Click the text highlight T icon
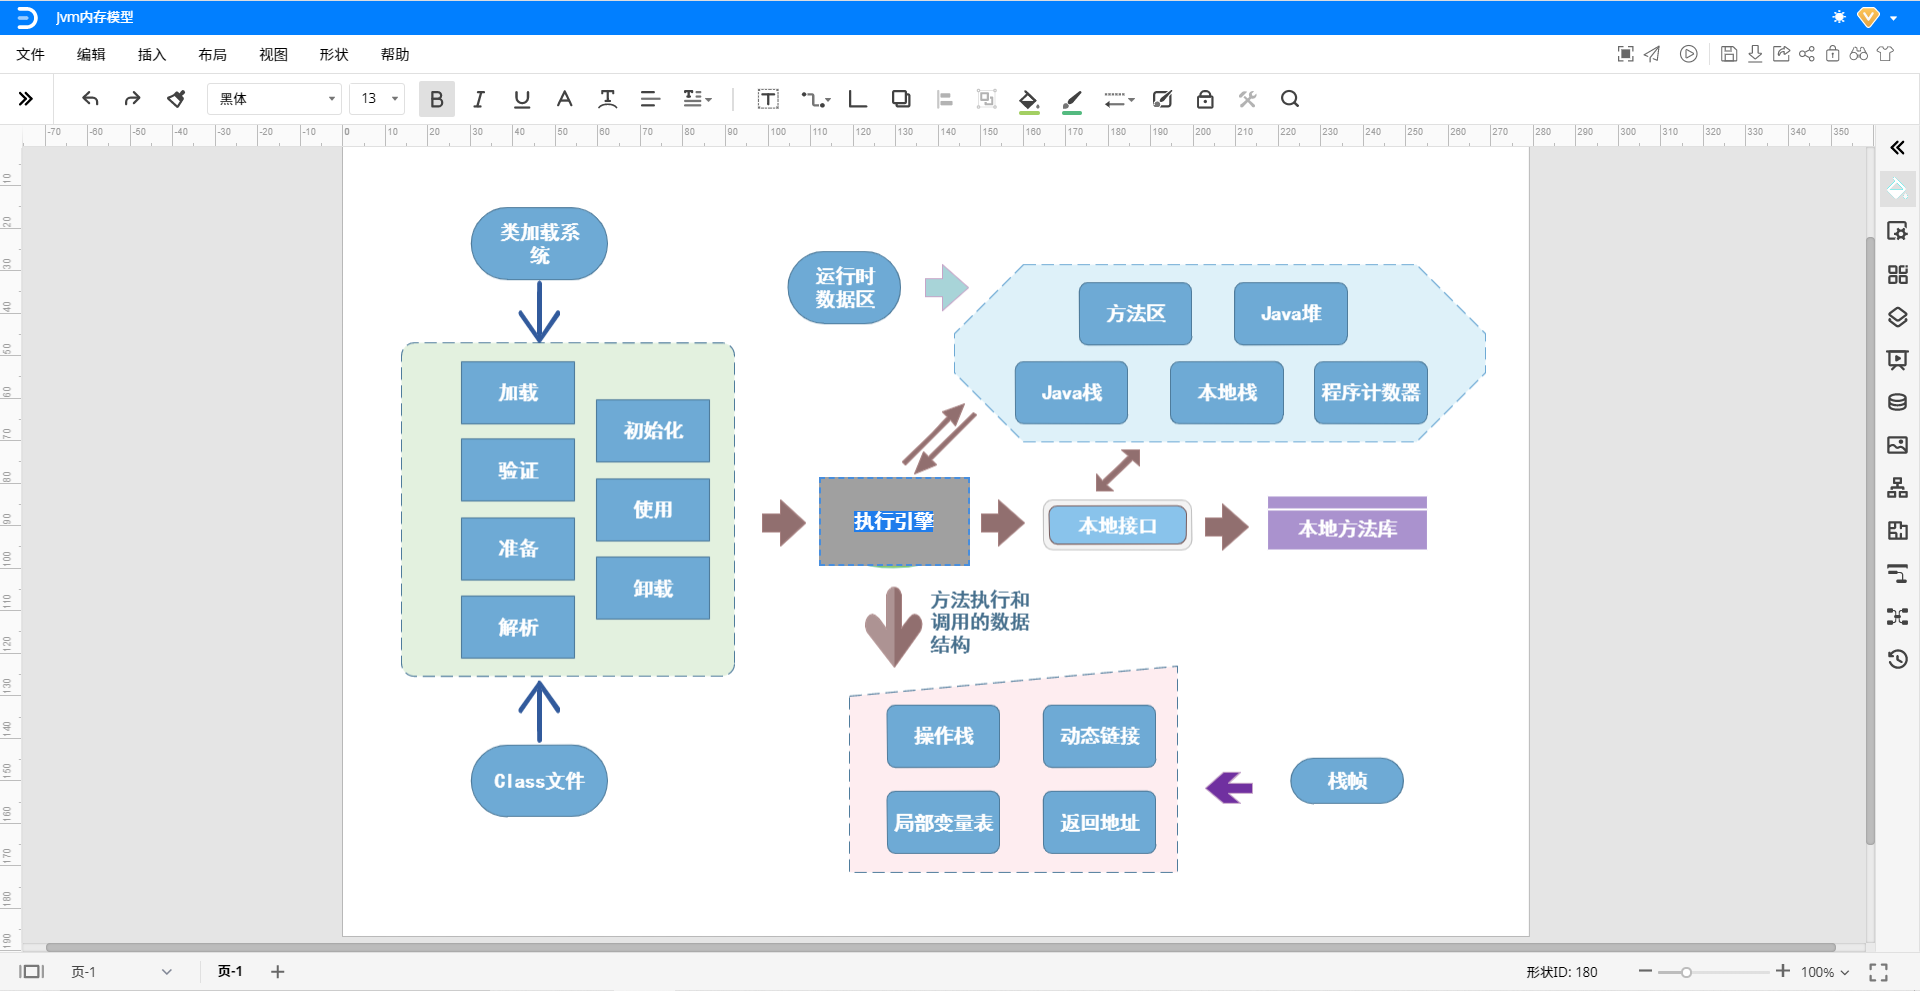This screenshot has height=991, width=1920. (607, 99)
